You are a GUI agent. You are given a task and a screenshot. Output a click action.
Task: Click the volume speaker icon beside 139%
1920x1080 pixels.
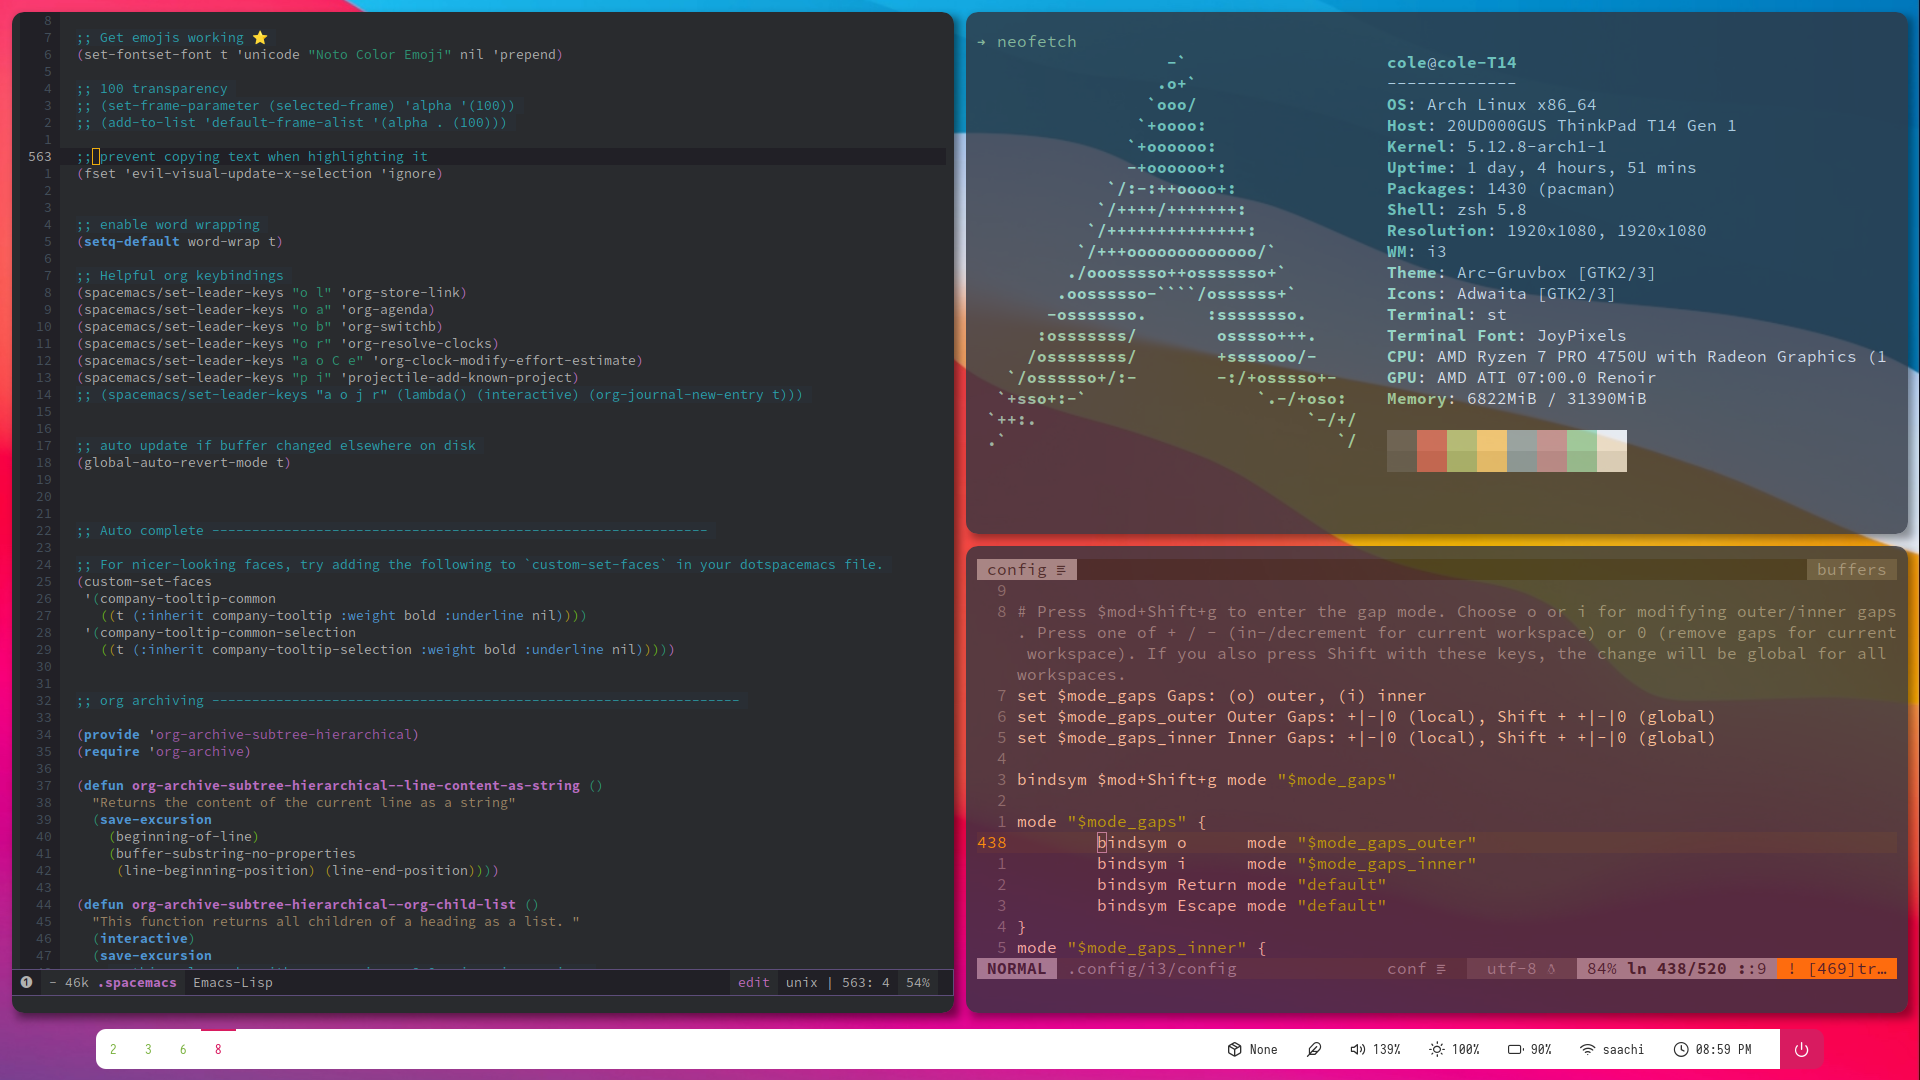tap(1357, 1049)
